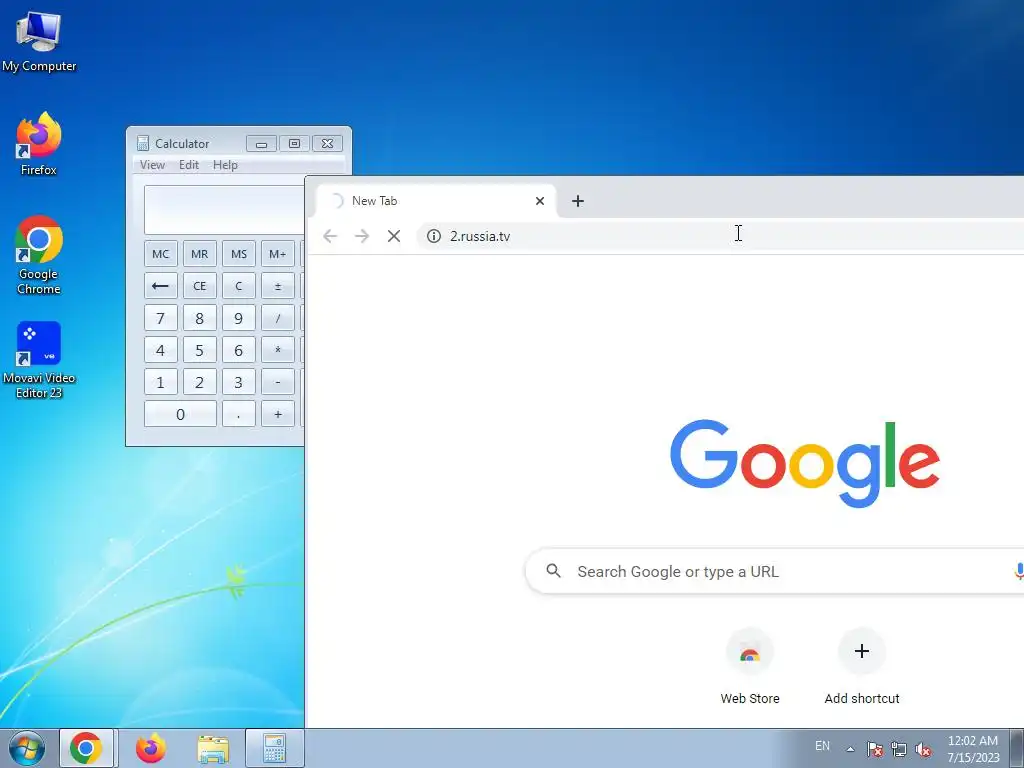Click the 1 key in Calculator

(x=161, y=382)
